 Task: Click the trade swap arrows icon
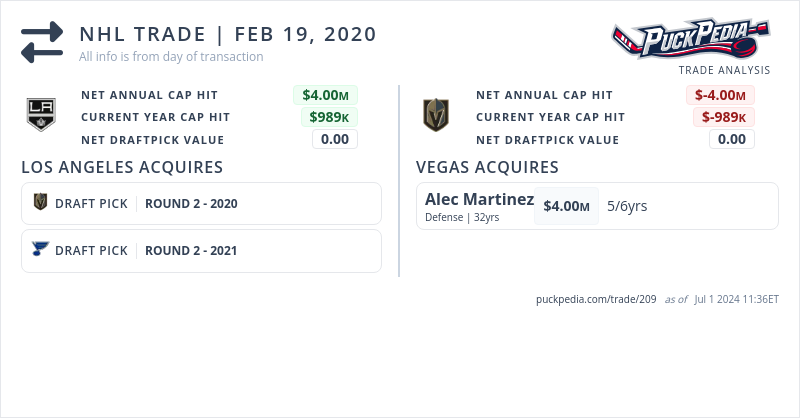point(42,42)
